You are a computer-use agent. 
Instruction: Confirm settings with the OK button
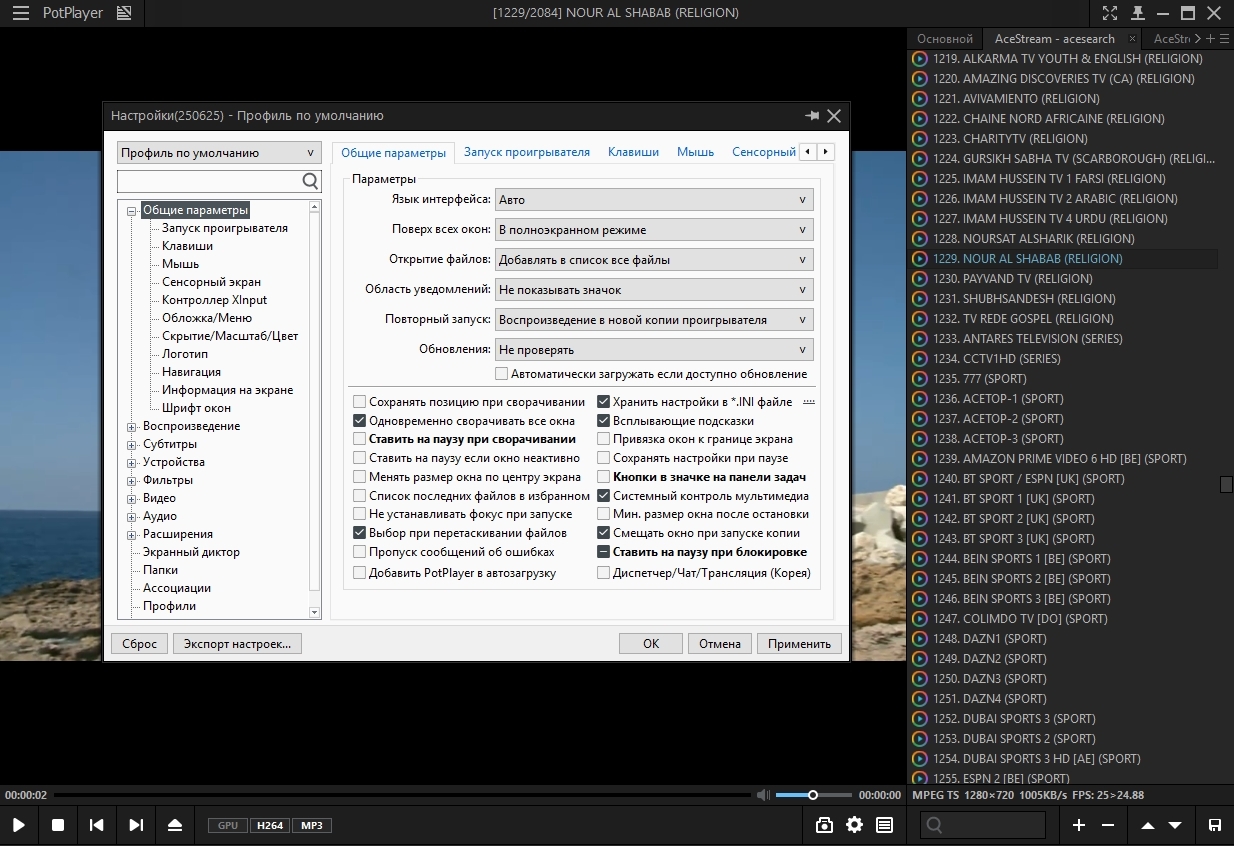[x=650, y=643]
